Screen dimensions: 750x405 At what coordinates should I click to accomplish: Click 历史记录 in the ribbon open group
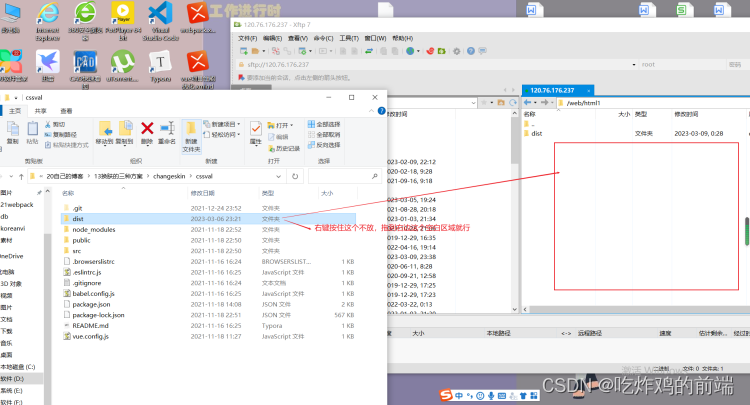point(284,149)
